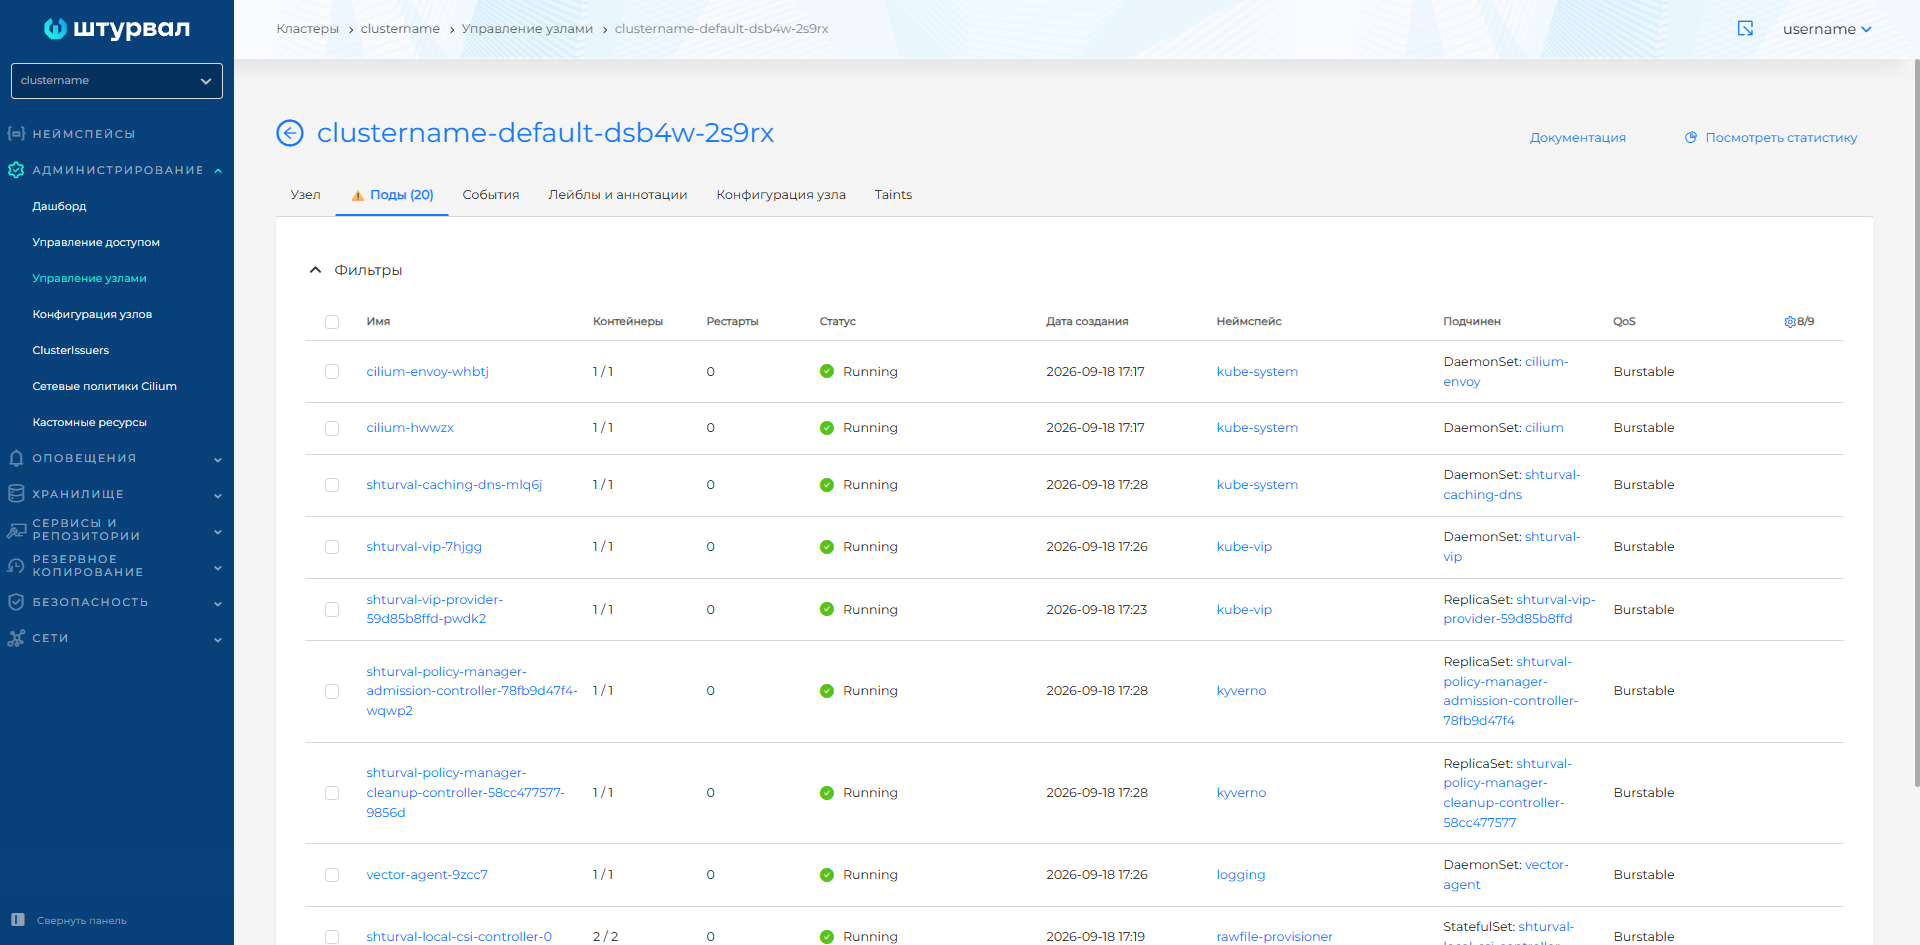Open Дашборд in the sidebar
Viewport: 1920px width, 945px height.
point(59,206)
